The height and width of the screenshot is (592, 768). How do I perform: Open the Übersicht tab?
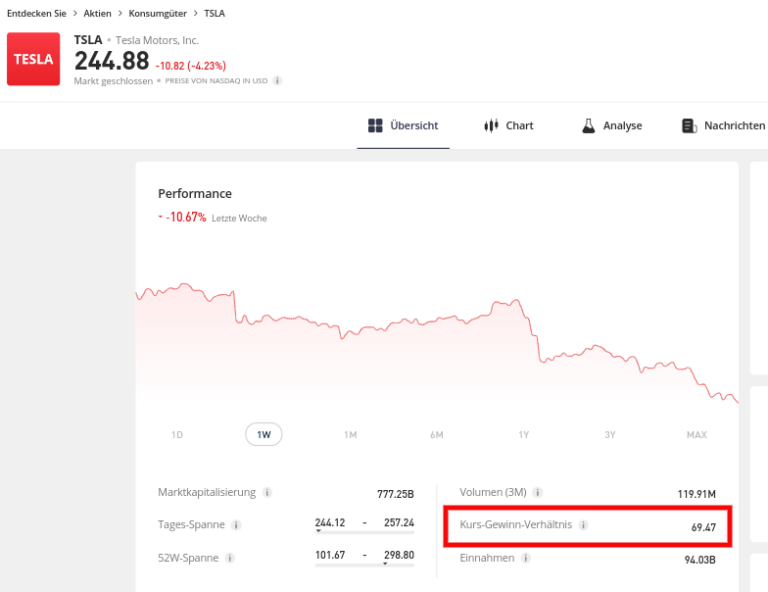pyautogui.click(x=403, y=126)
